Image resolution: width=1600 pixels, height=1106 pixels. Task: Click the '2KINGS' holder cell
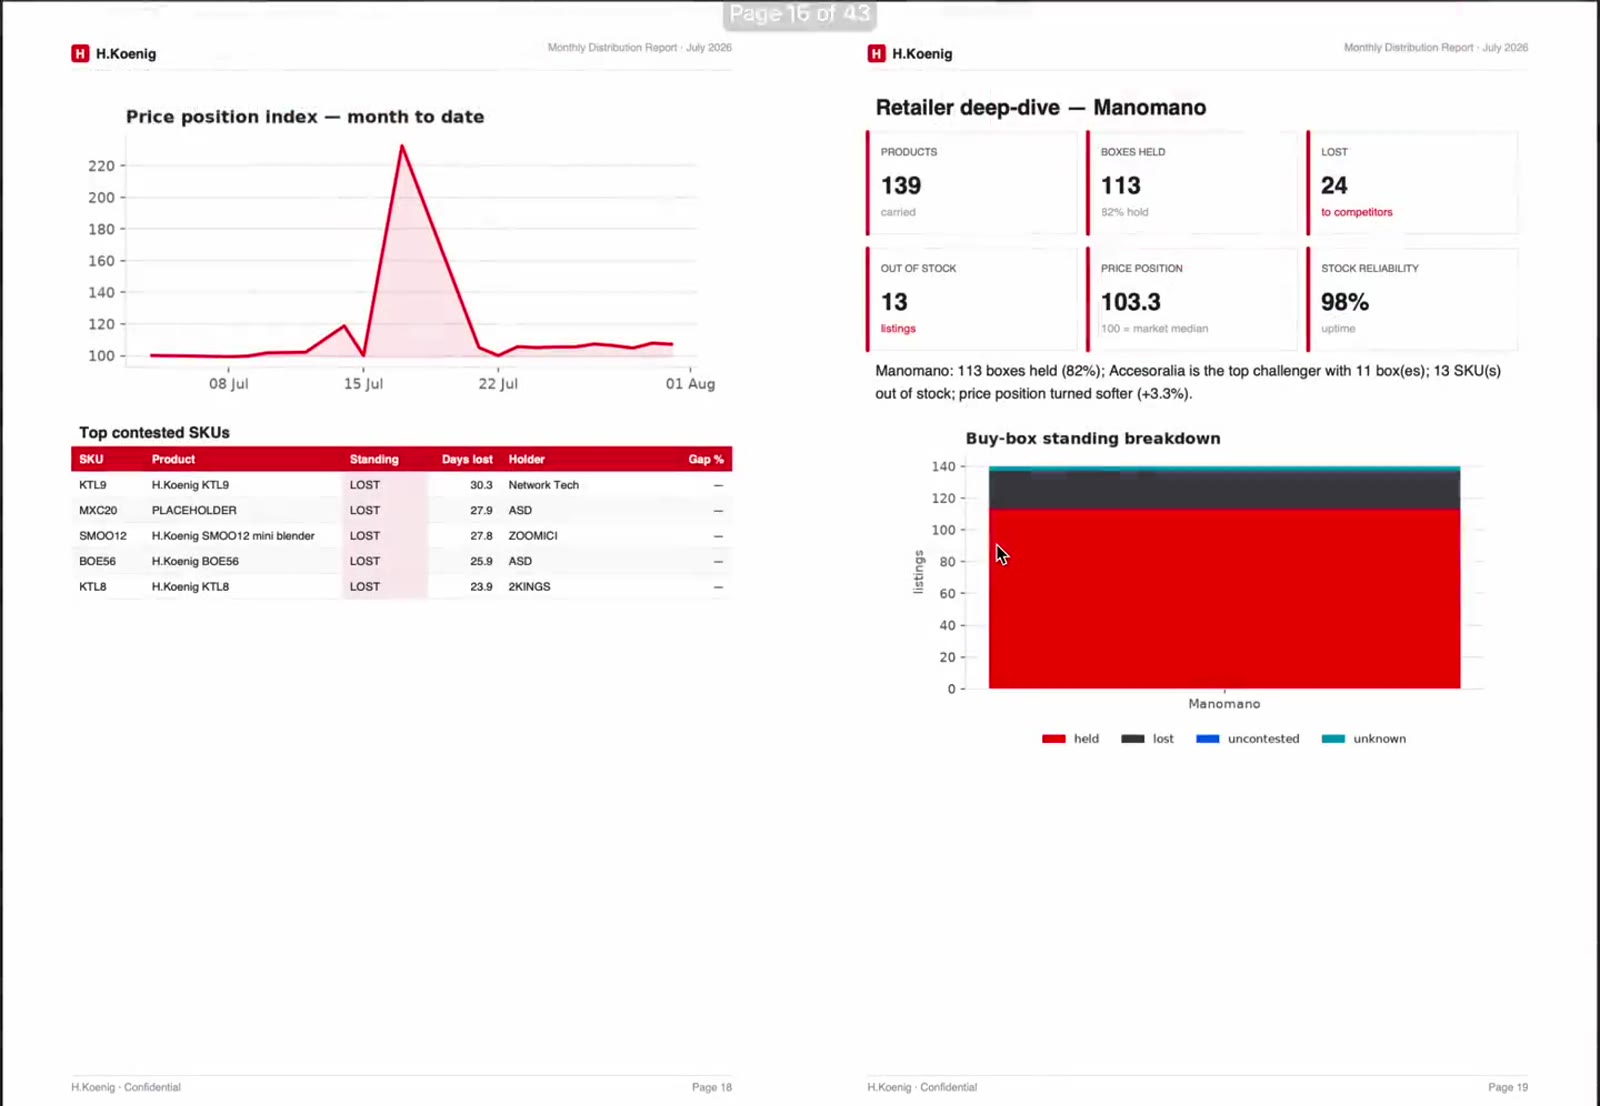[529, 587]
